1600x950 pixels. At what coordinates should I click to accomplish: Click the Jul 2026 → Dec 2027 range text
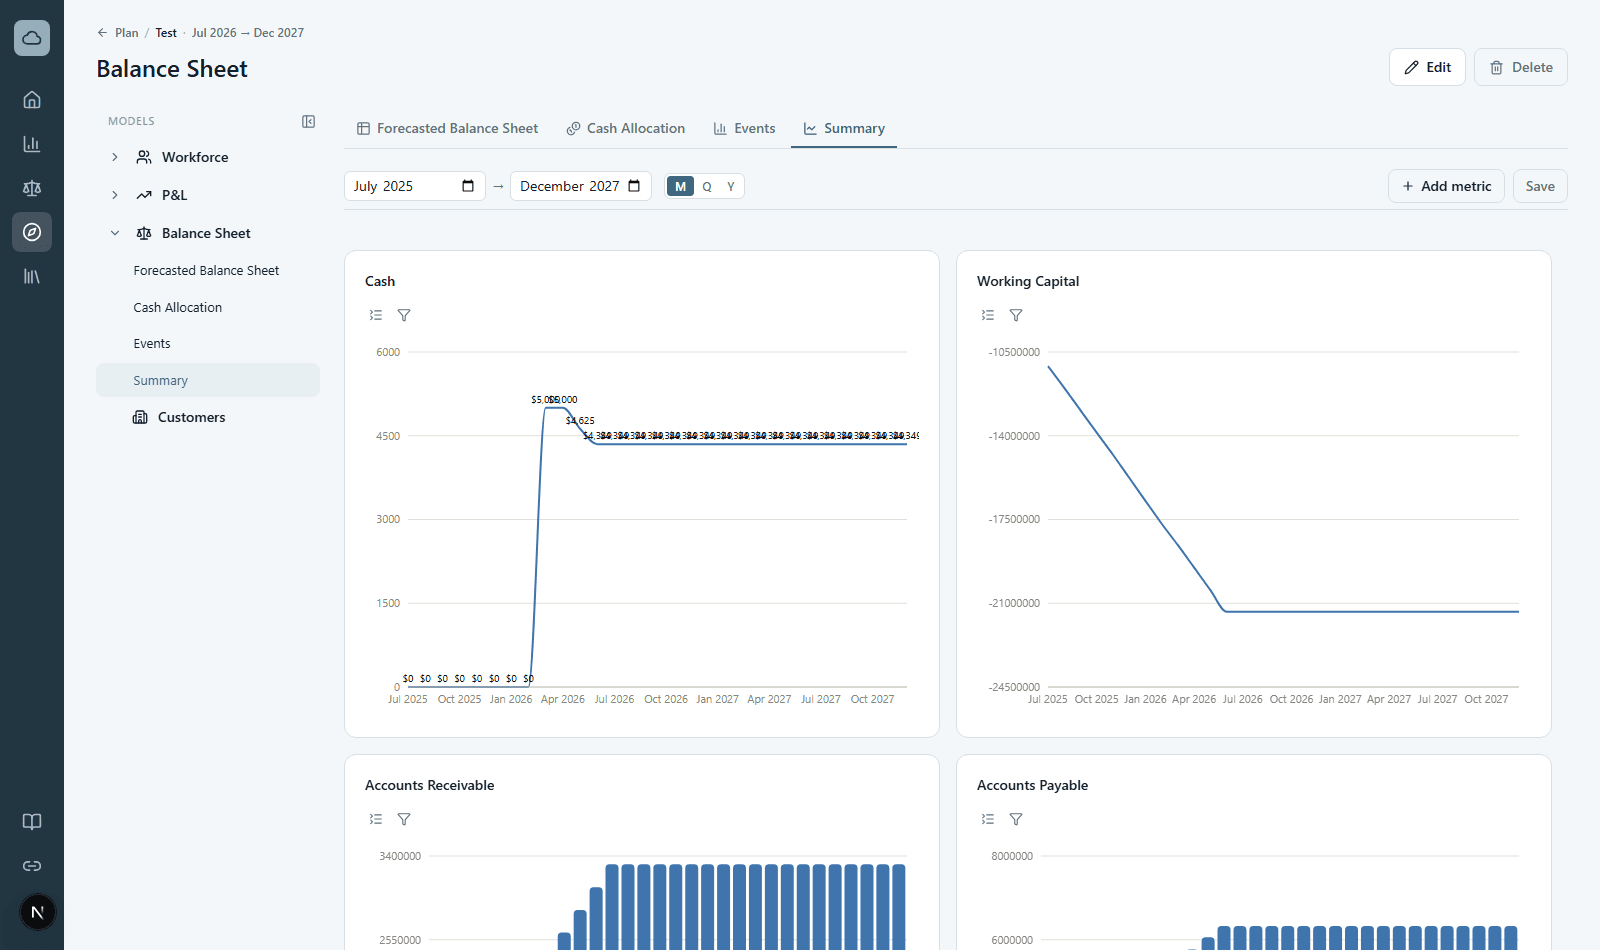click(x=248, y=33)
